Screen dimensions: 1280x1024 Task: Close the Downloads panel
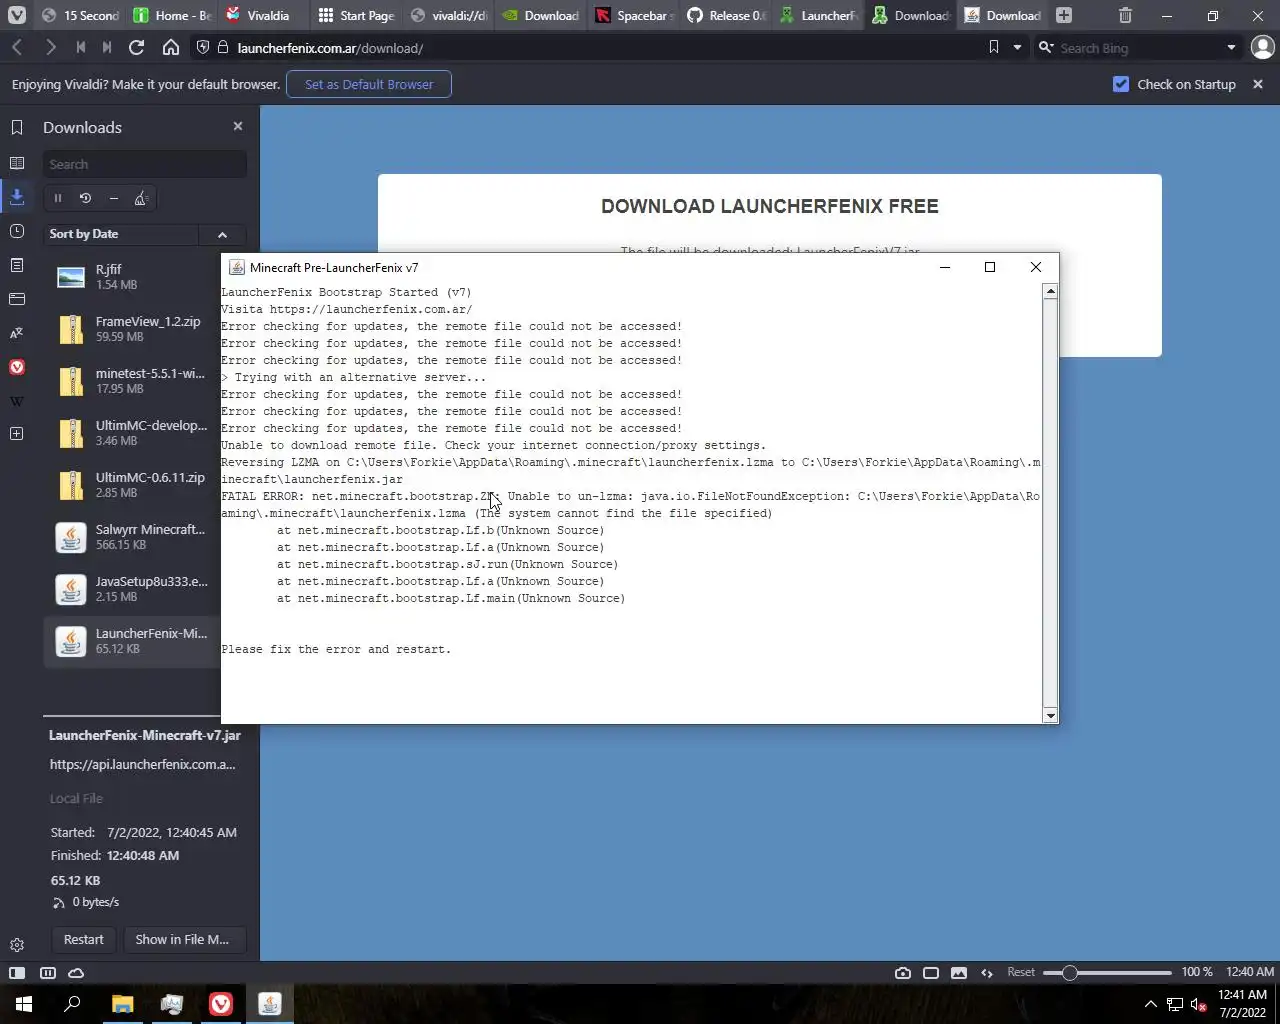point(238,126)
